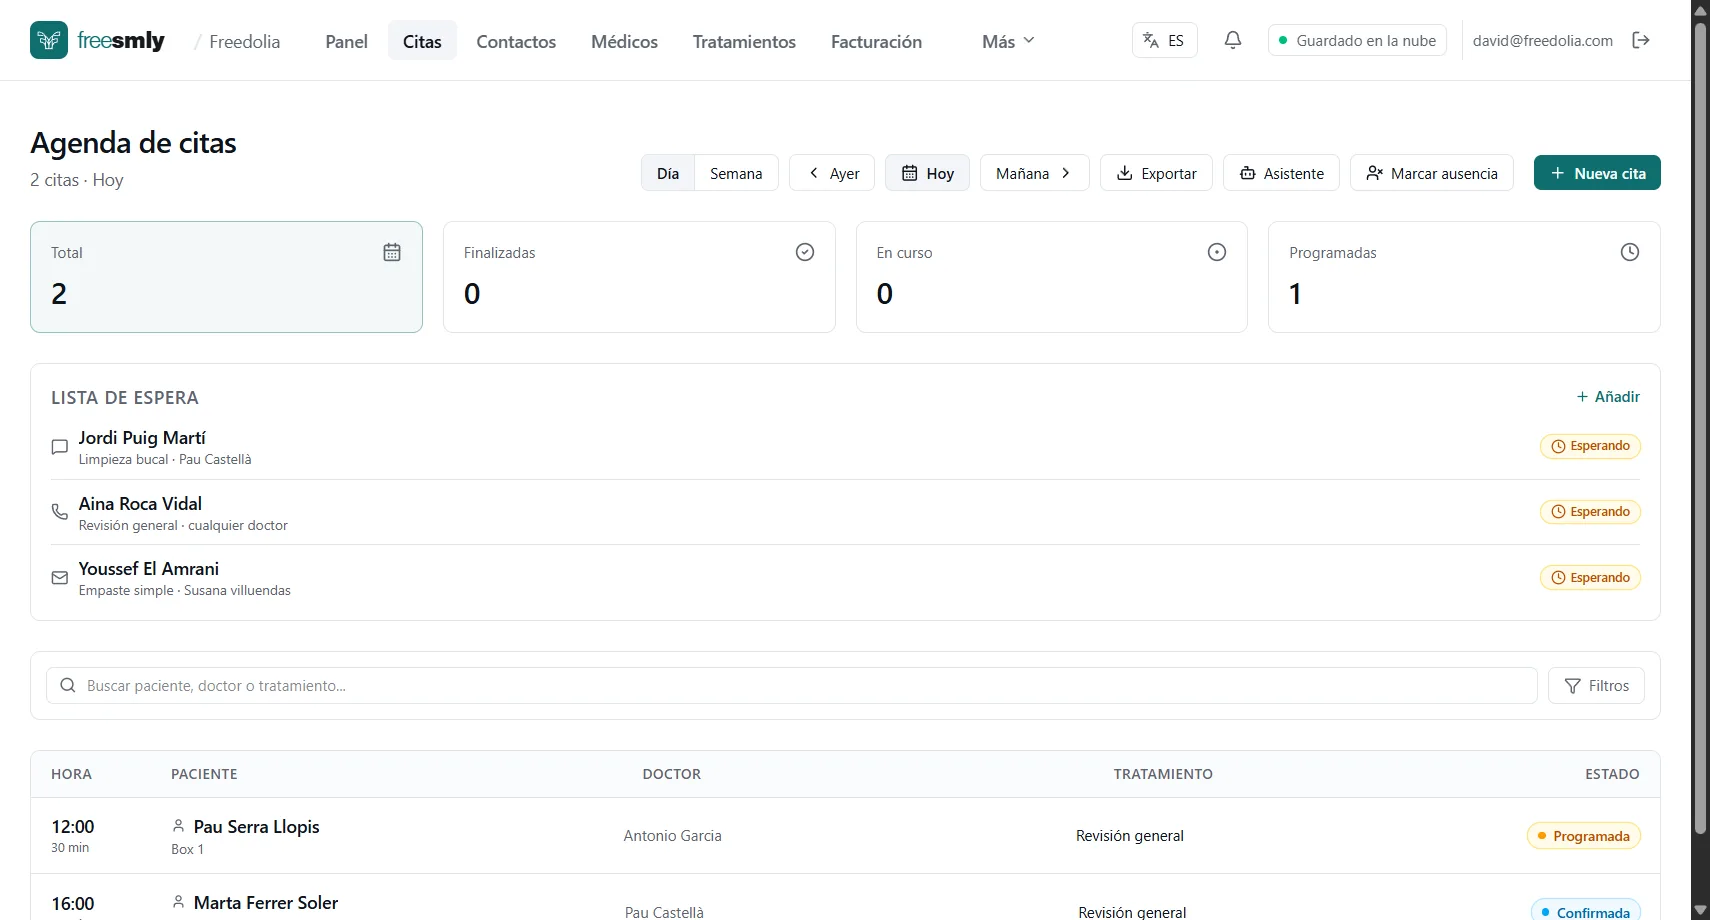Click the chat icon beside Jordi Puig Martí
Viewport: 1710px width, 920px height.
pyautogui.click(x=60, y=447)
